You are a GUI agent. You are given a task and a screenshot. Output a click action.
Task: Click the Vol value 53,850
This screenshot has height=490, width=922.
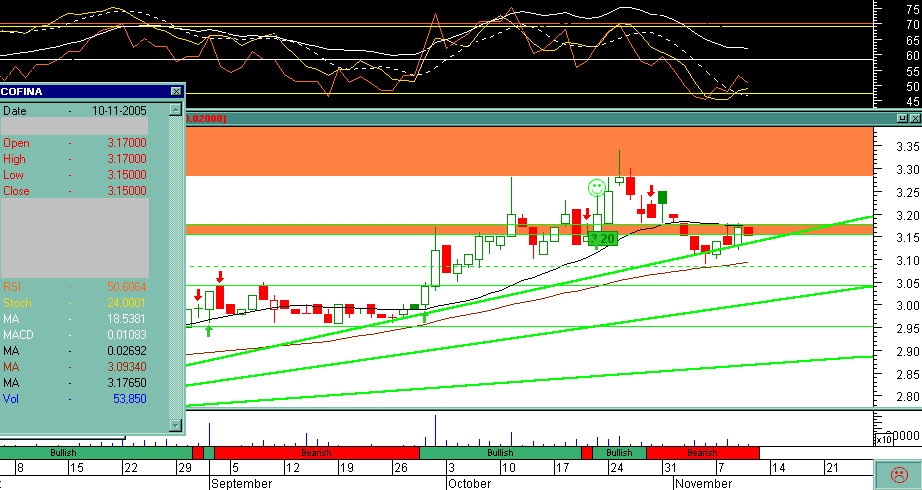129,399
